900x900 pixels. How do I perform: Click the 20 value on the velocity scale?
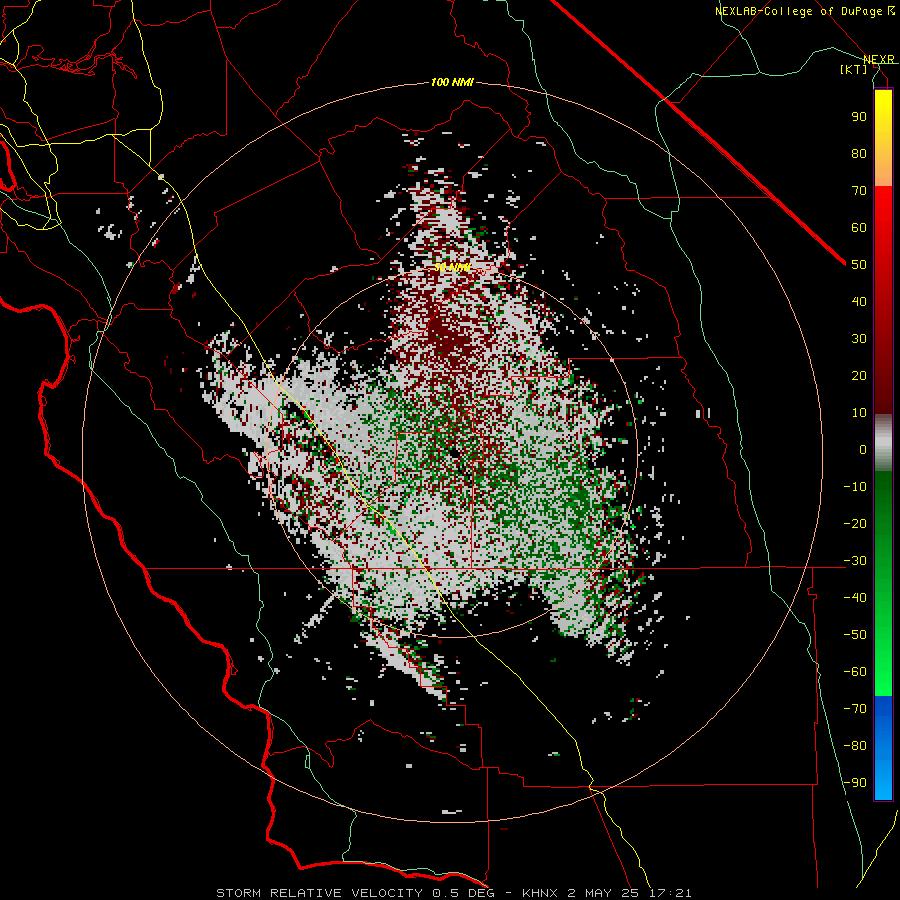(859, 376)
